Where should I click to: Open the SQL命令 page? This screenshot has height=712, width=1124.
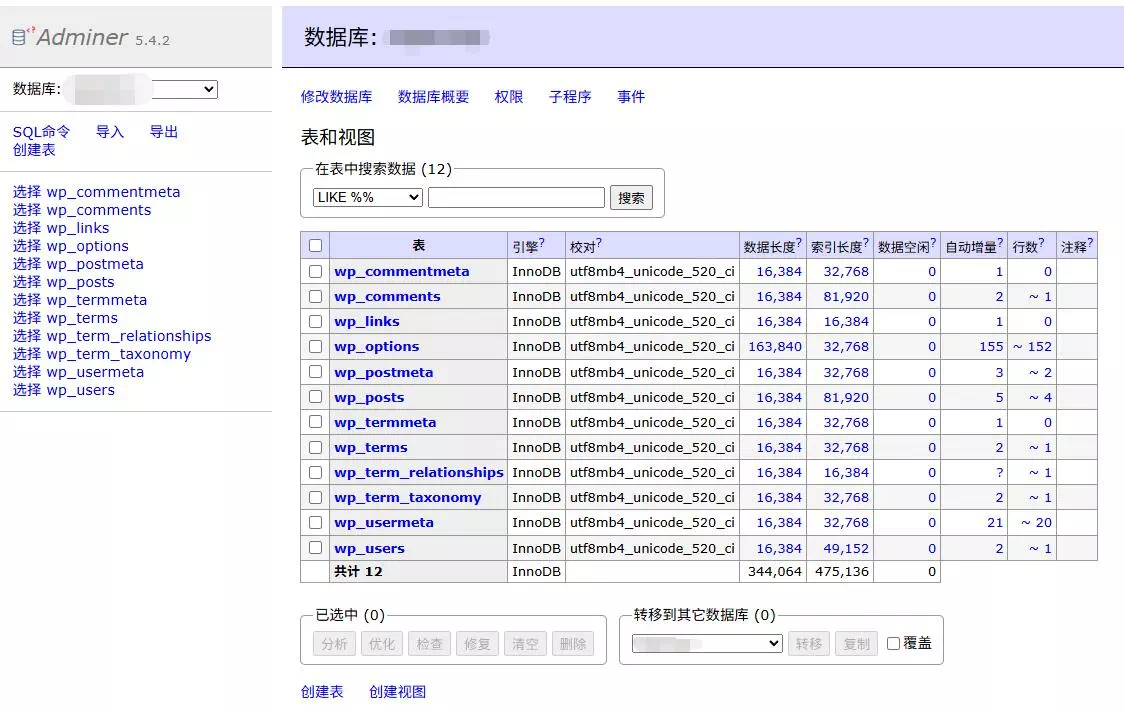[x=41, y=131]
